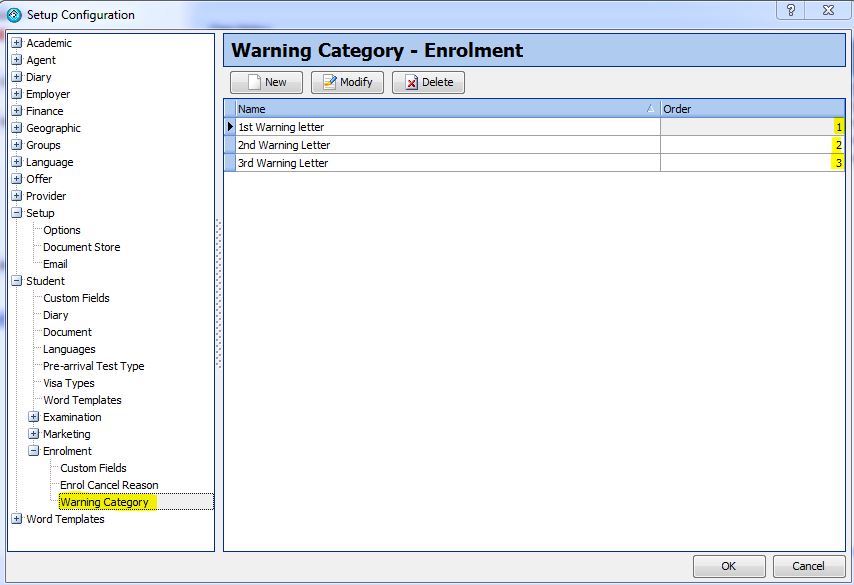Dismiss the dialog using Cancel
The image size is (854, 585).
808,565
